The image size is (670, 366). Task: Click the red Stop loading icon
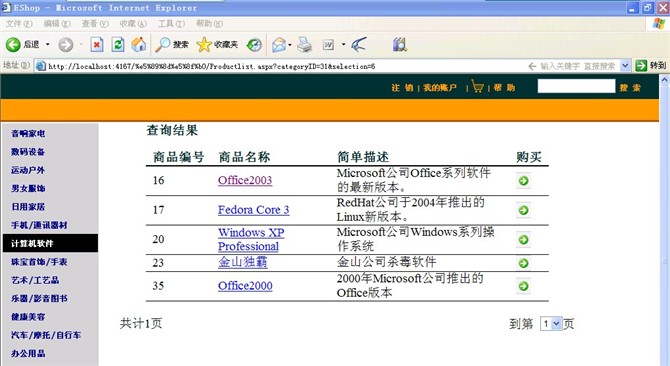[x=97, y=44]
